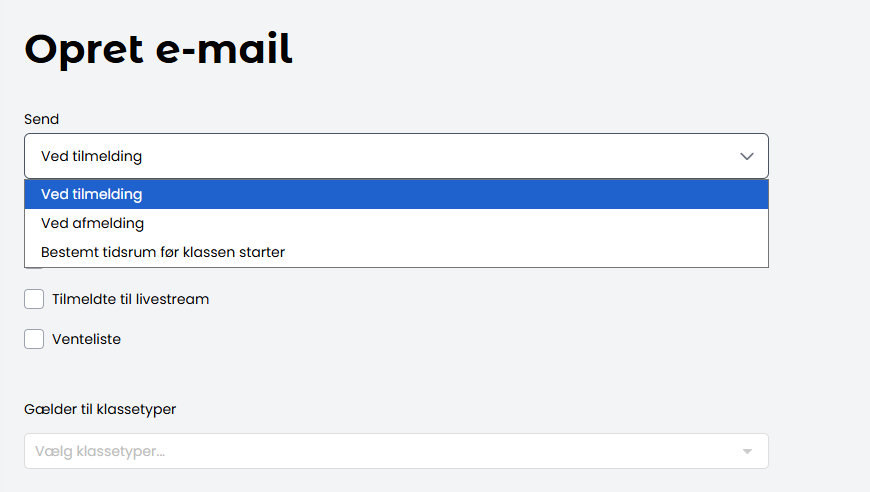Screen dimensions: 870x492
Task: Click the 'Opret e-mail' page heading
Action: tap(158, 50)
